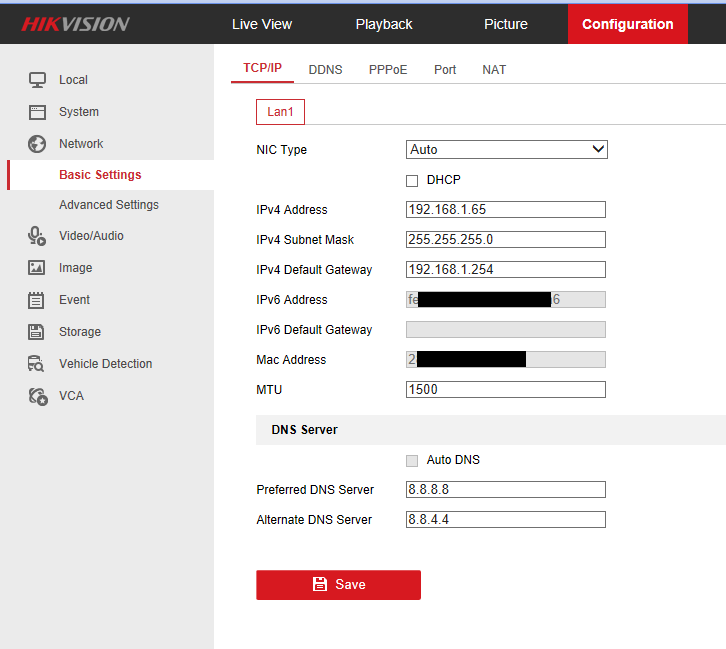Go to Playback in top navigation
Screen dimensions: 726x649
[x=384, y=24]
